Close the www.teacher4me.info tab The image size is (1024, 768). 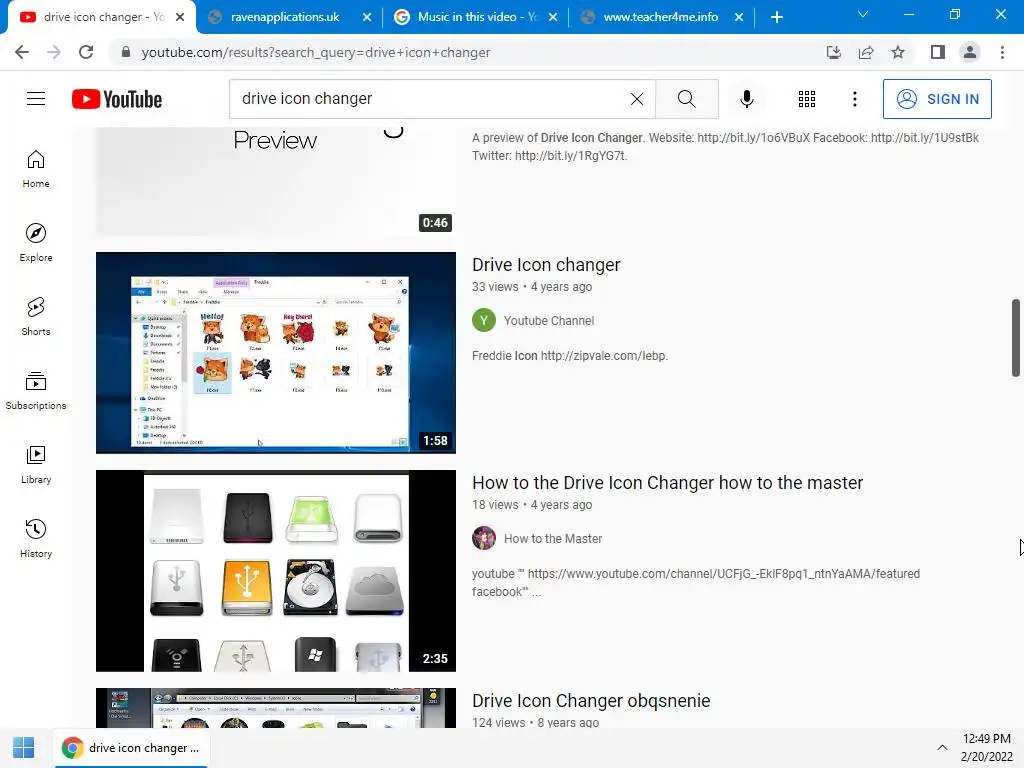[x=739, y=17]
